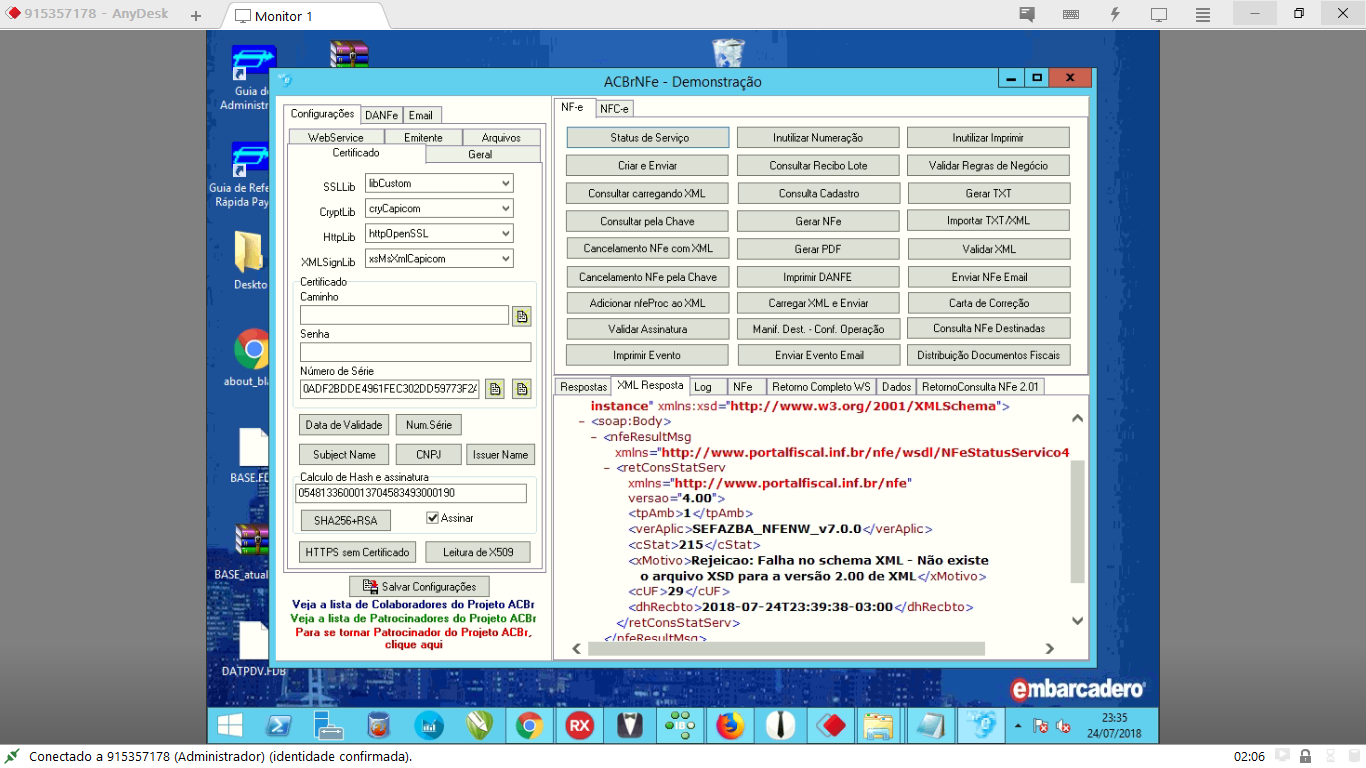Switch to the Email configuration tab
This screenshot has height=768, width=1366.
[x=421, y=115]
